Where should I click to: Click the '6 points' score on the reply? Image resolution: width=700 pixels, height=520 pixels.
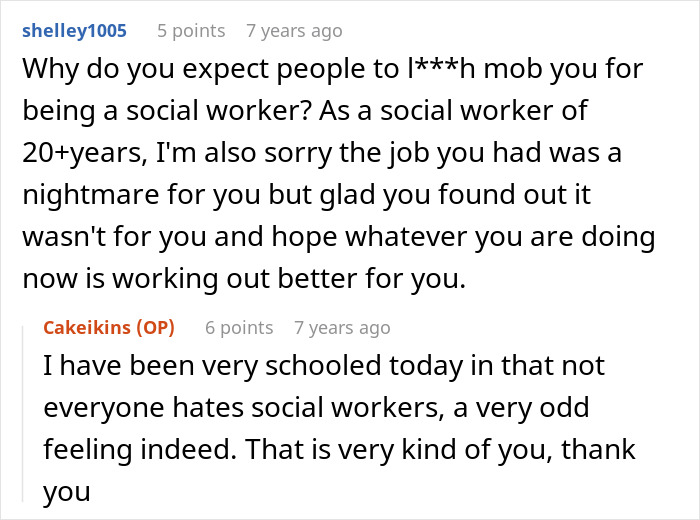[x=239, y=328]
